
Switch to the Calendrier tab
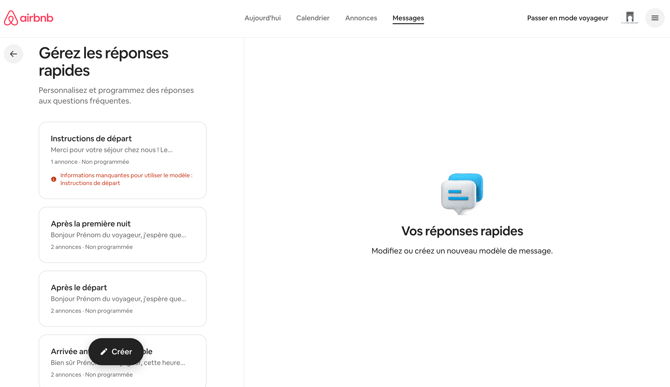point(313,18)
